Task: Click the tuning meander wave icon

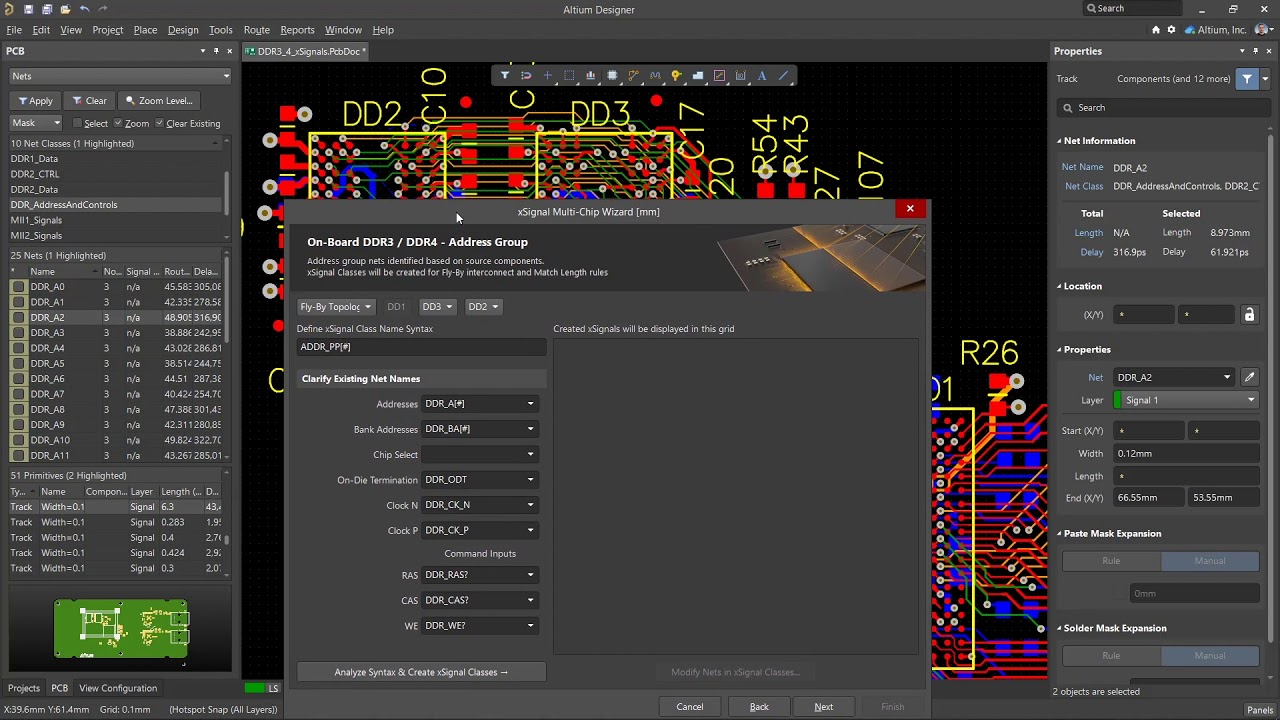Action: [x=655, y=75]
